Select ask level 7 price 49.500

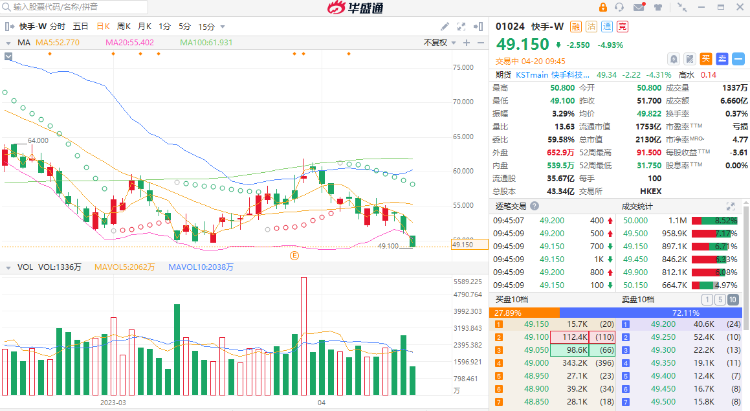click(663, 402)
